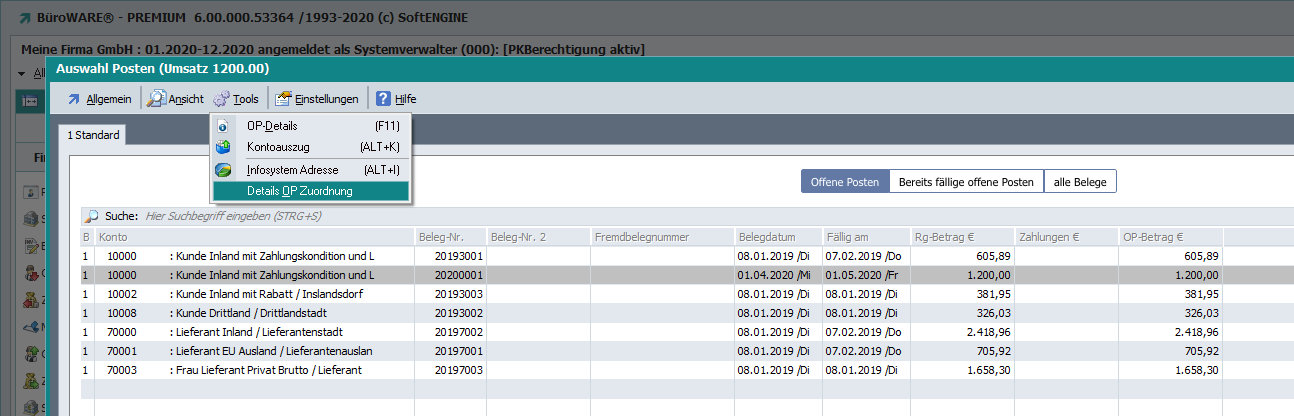Click the Infosystem Adresse globe icon

224,170
